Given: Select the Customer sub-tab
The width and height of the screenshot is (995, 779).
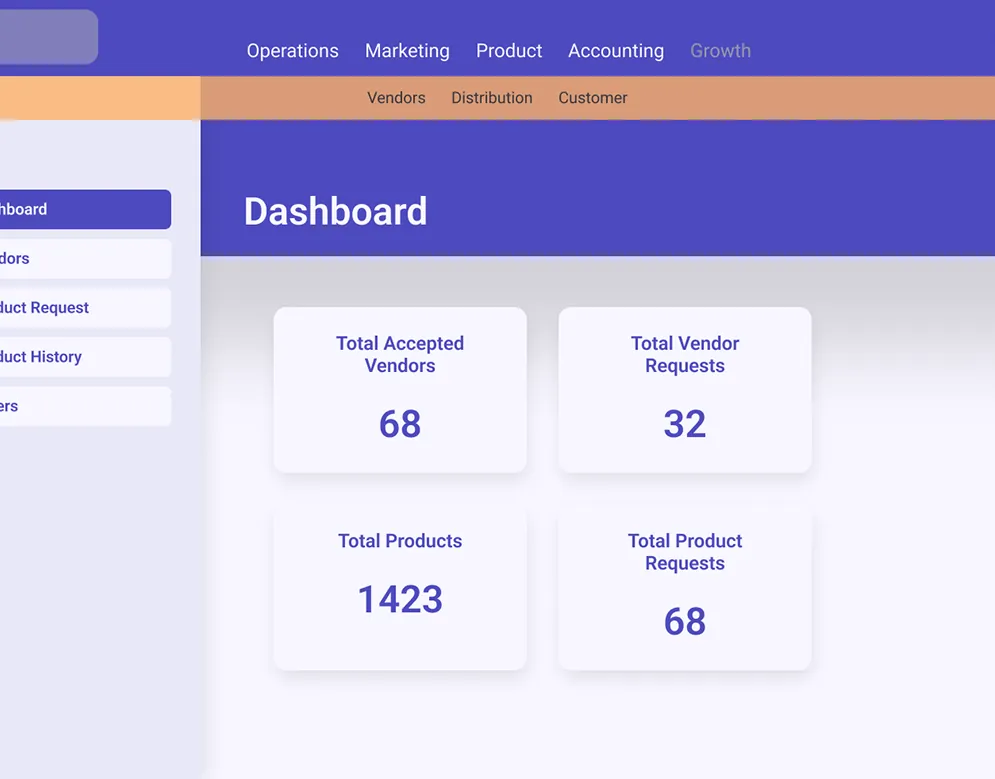Looking at the screenshot, I should (593, 98).
